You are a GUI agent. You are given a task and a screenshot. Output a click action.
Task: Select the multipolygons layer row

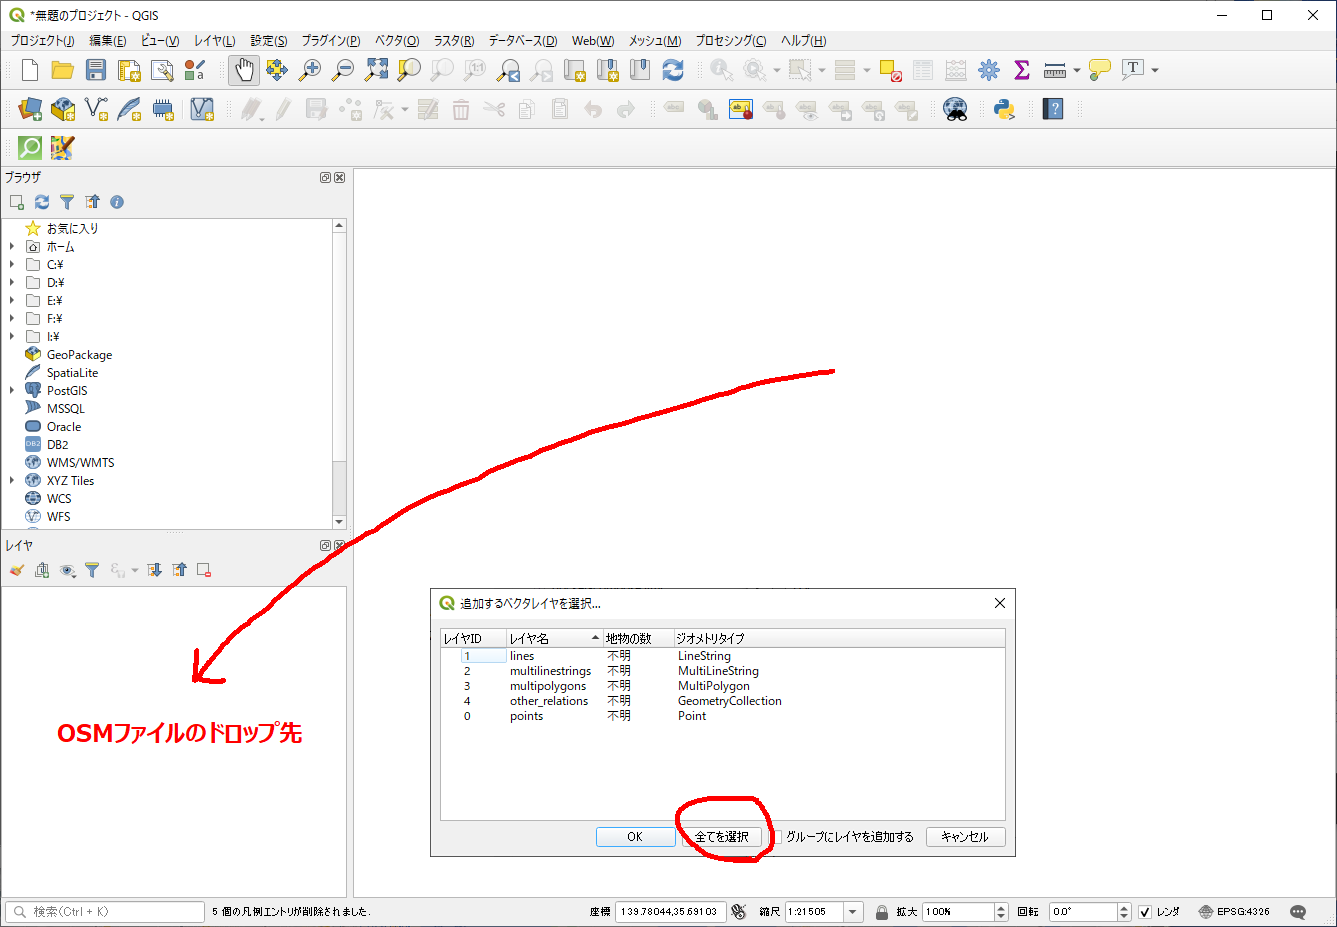point(547,686)
